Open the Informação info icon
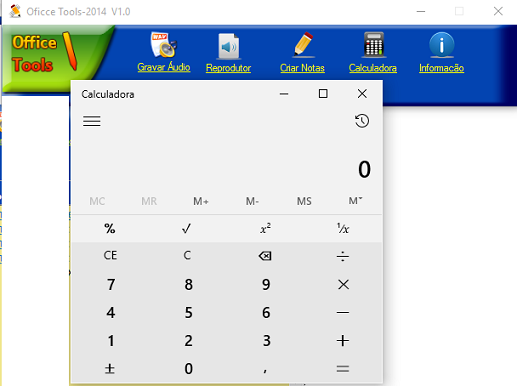 tap(441, 45)
